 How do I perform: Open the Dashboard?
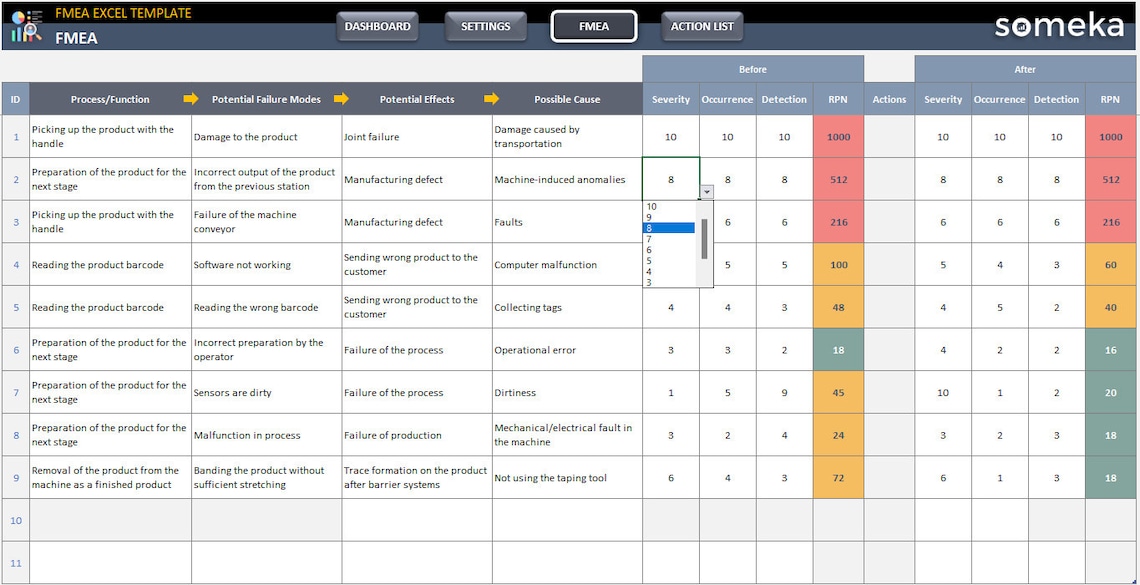[x=377, y=27]
